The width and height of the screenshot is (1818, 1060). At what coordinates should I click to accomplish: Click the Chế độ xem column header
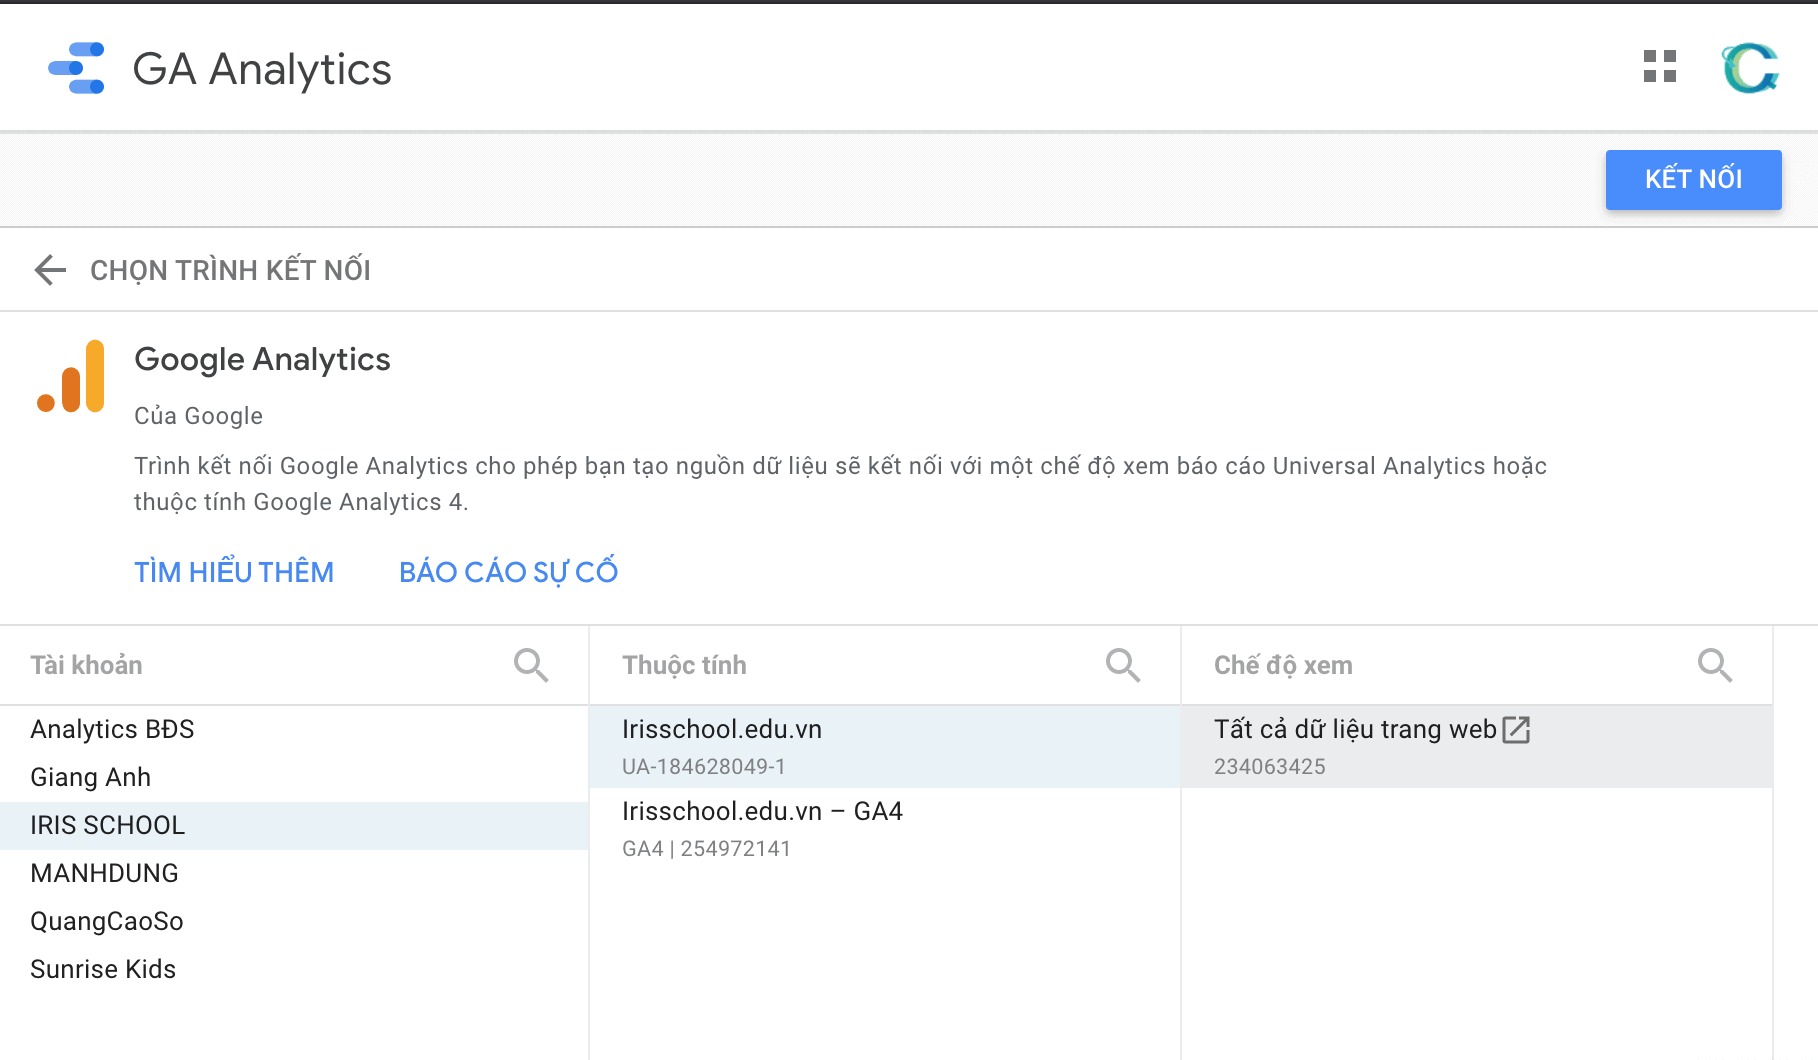1283,665
